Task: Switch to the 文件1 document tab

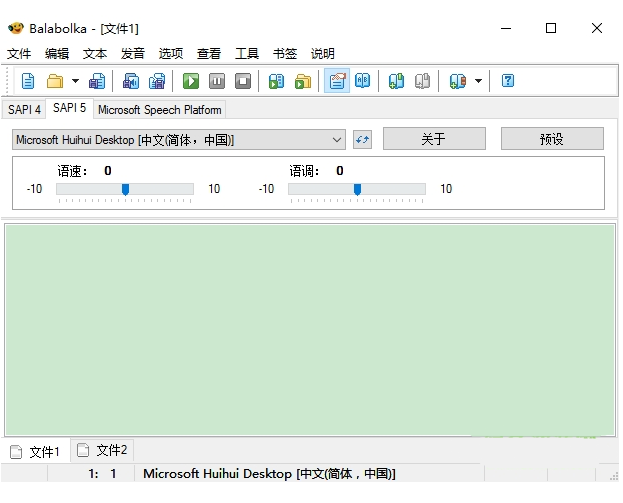Action: click(35, 452)
